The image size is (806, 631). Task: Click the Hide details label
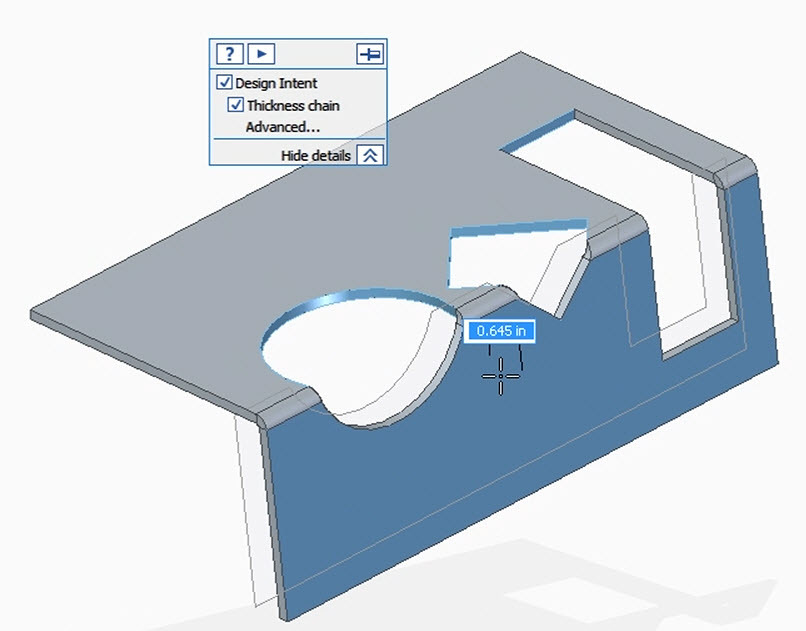(316, 155)
